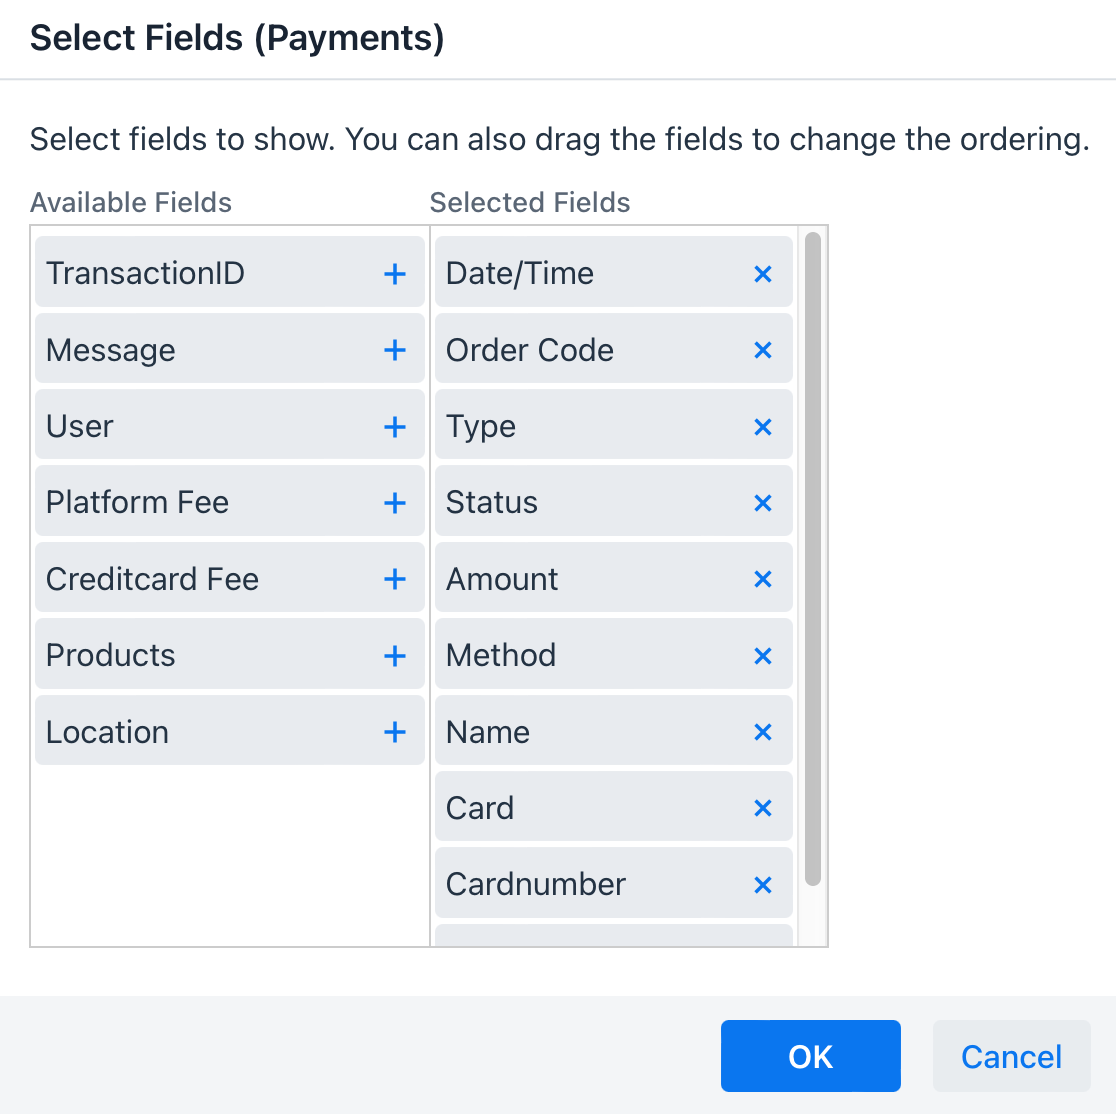Remove the Cardnumber field x icon
The width and height of the screenshot is (1116, 1114).
[x=763, y=885]
